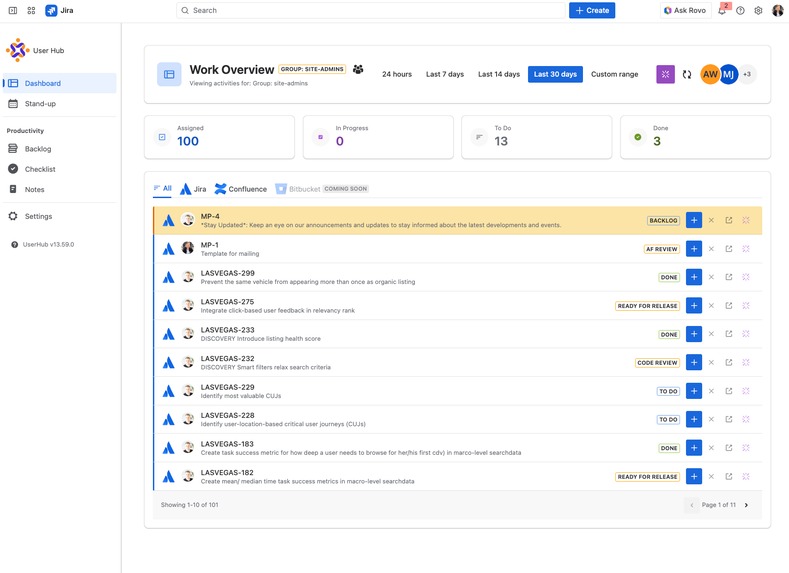789x573 pixels.
Task: Dismiss LASVEGAS-228 with X icon
Action: tap(711, 419)
